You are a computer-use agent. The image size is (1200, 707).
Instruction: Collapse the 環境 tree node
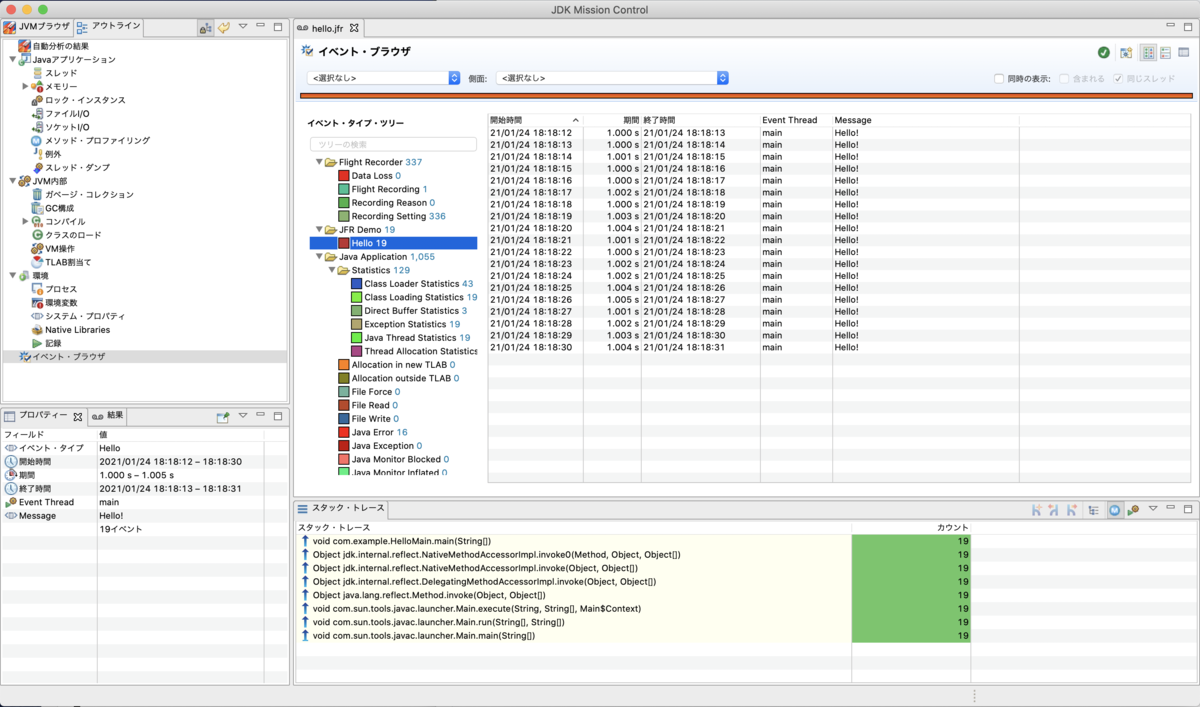point(13,276)
